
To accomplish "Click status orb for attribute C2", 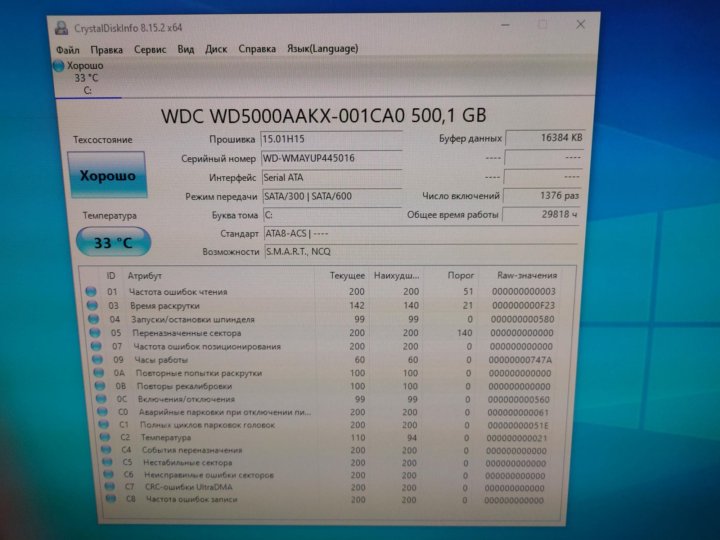I will pyautogui.click(x=105, y=437).
